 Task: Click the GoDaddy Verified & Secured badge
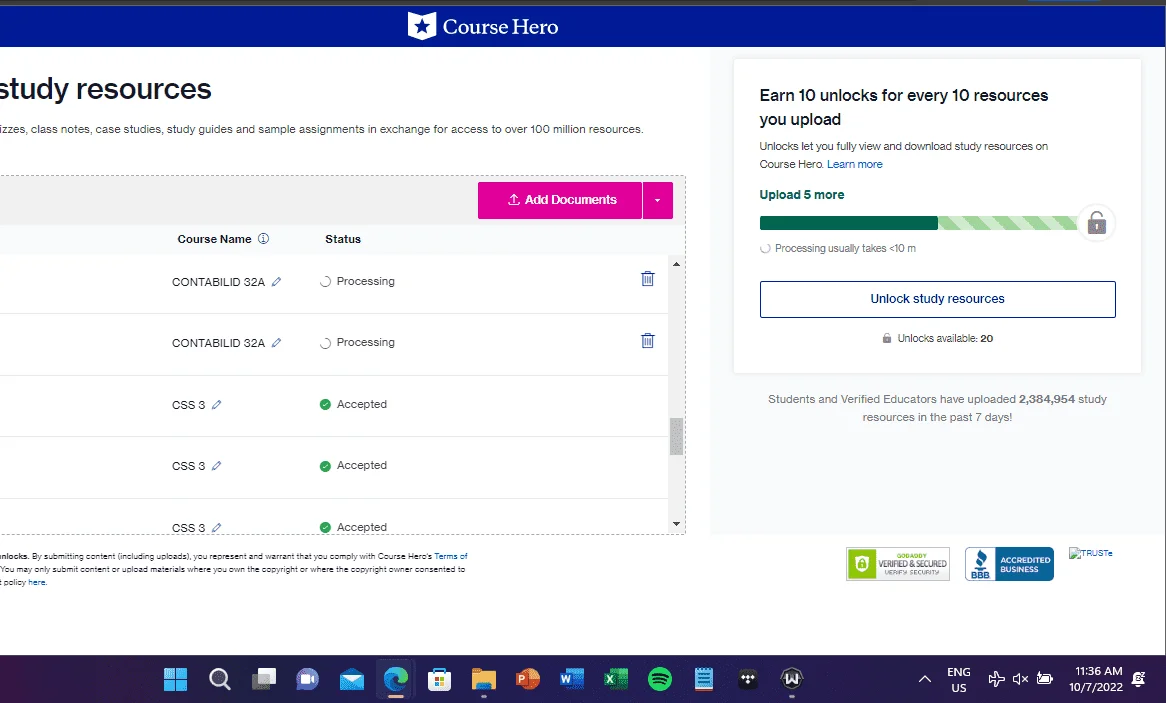pos(898,564)
